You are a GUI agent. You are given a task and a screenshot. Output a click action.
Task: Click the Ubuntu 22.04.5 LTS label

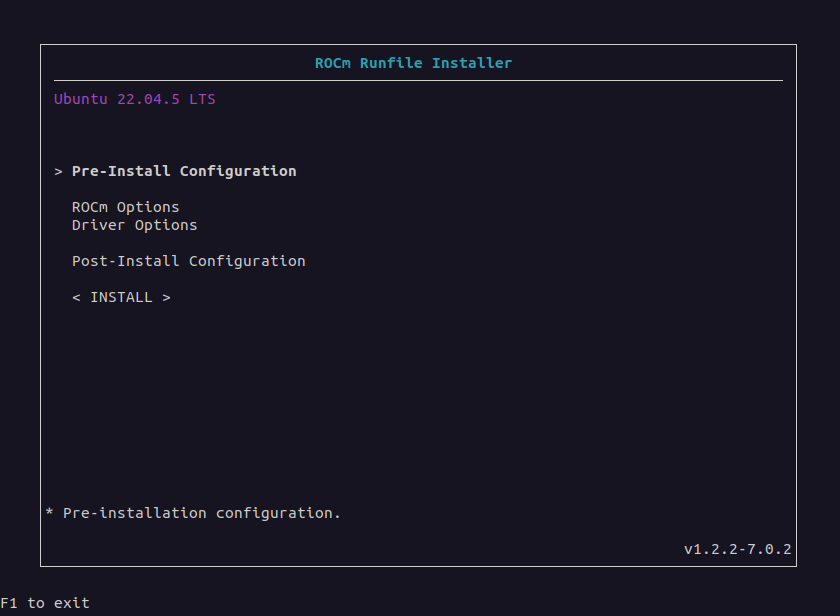pyautogui.click(x=135, y=99)
